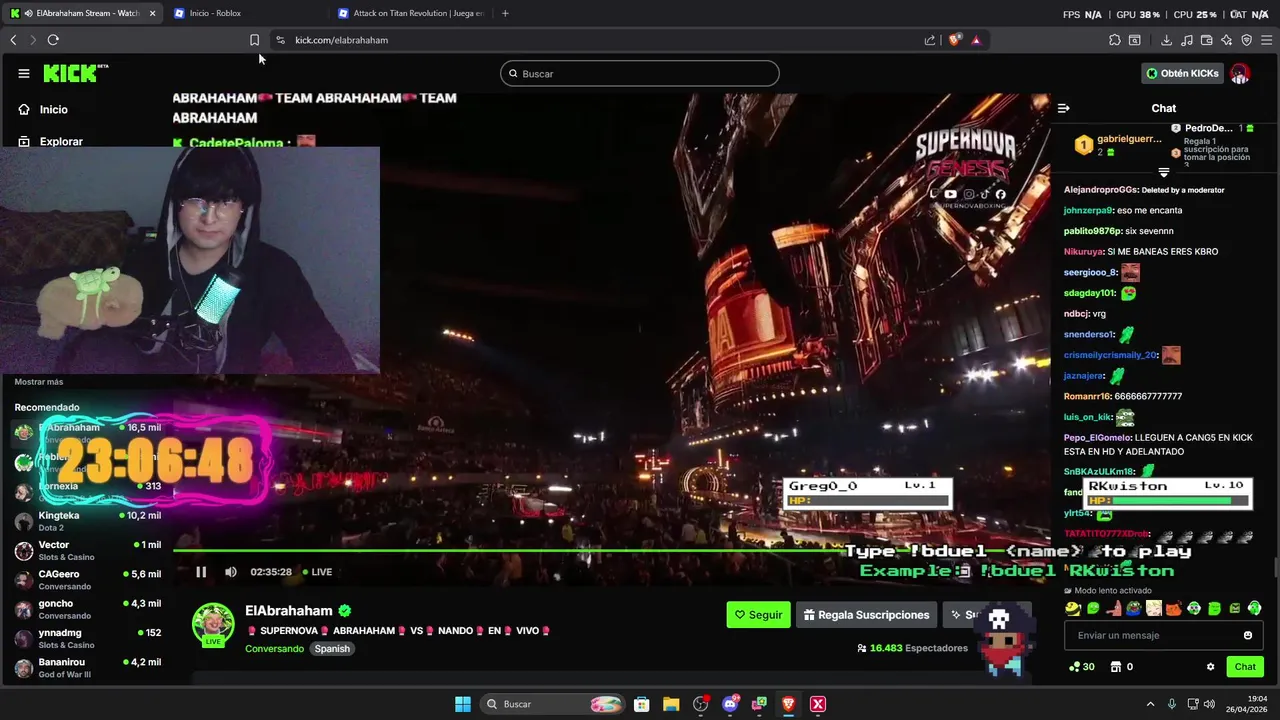Pause the stream playback
This screenshot has height=720, width=1280.
click(201, 572)
